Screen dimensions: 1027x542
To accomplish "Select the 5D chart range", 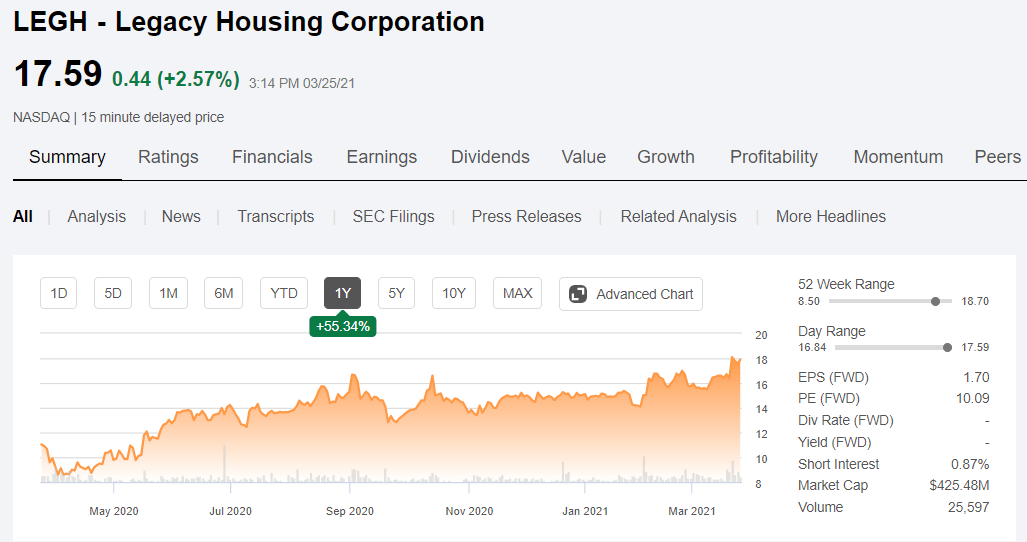I will click(113, 293).
